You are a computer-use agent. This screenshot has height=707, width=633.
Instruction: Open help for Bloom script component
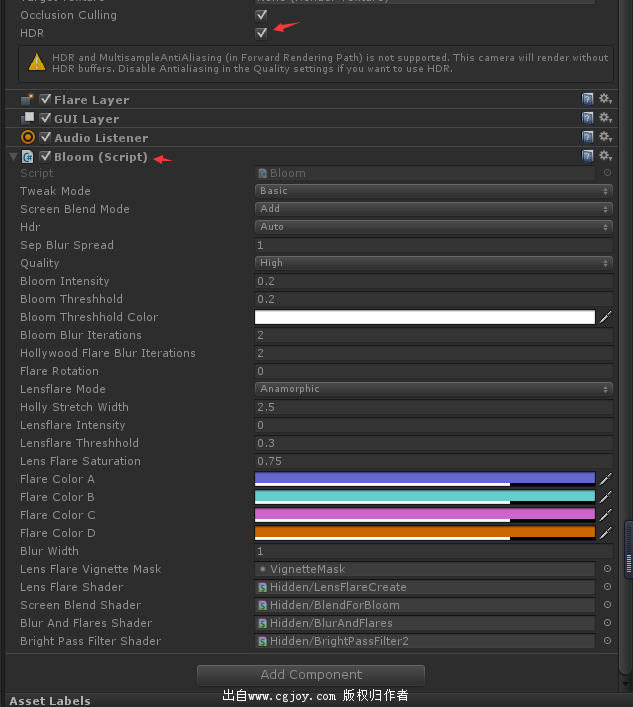tap(587, 156)
